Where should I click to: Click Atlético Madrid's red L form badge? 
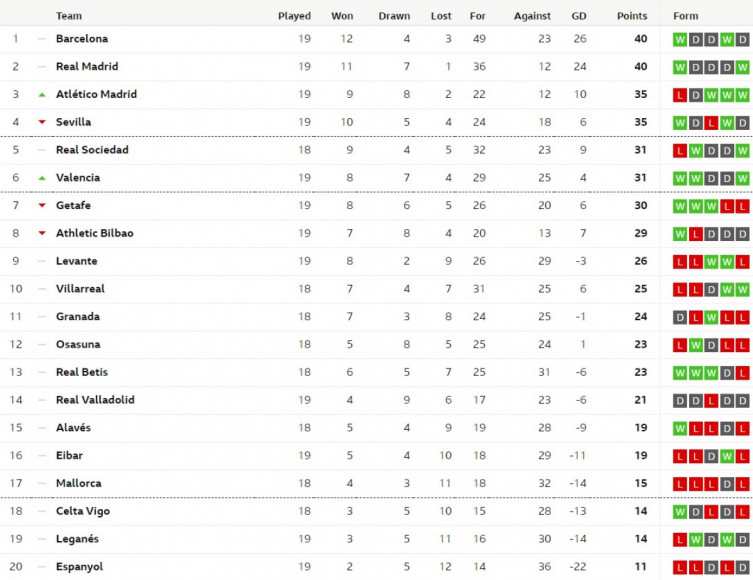680,95
